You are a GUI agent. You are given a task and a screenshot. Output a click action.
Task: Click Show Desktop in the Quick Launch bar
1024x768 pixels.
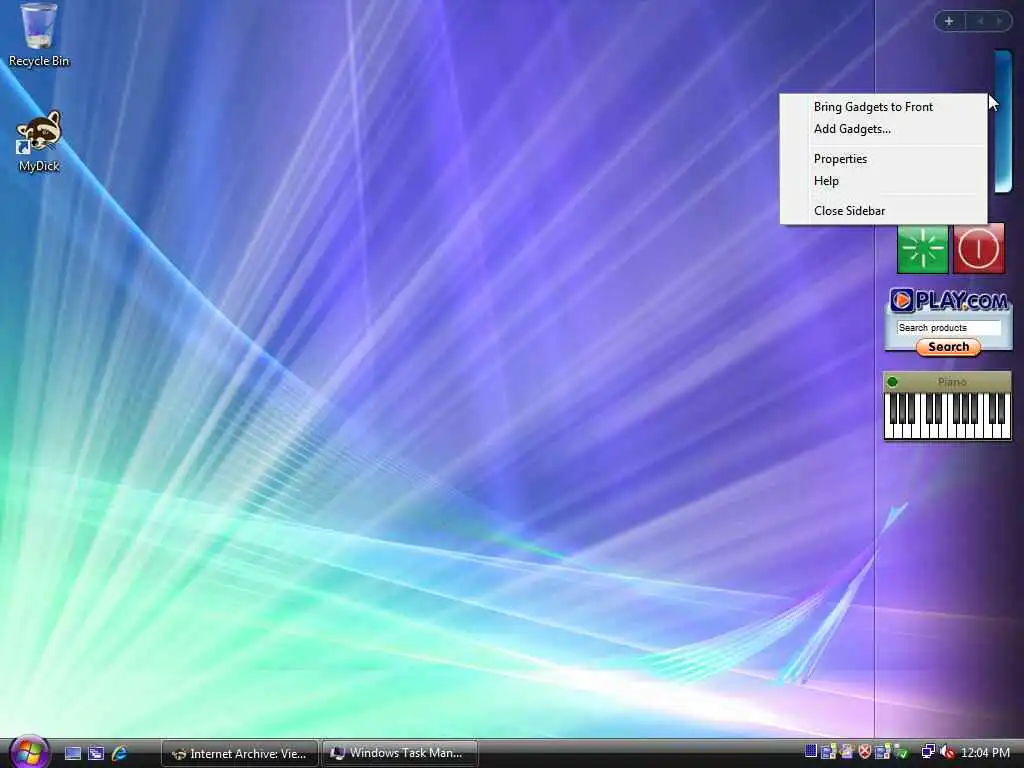(73, 754)
